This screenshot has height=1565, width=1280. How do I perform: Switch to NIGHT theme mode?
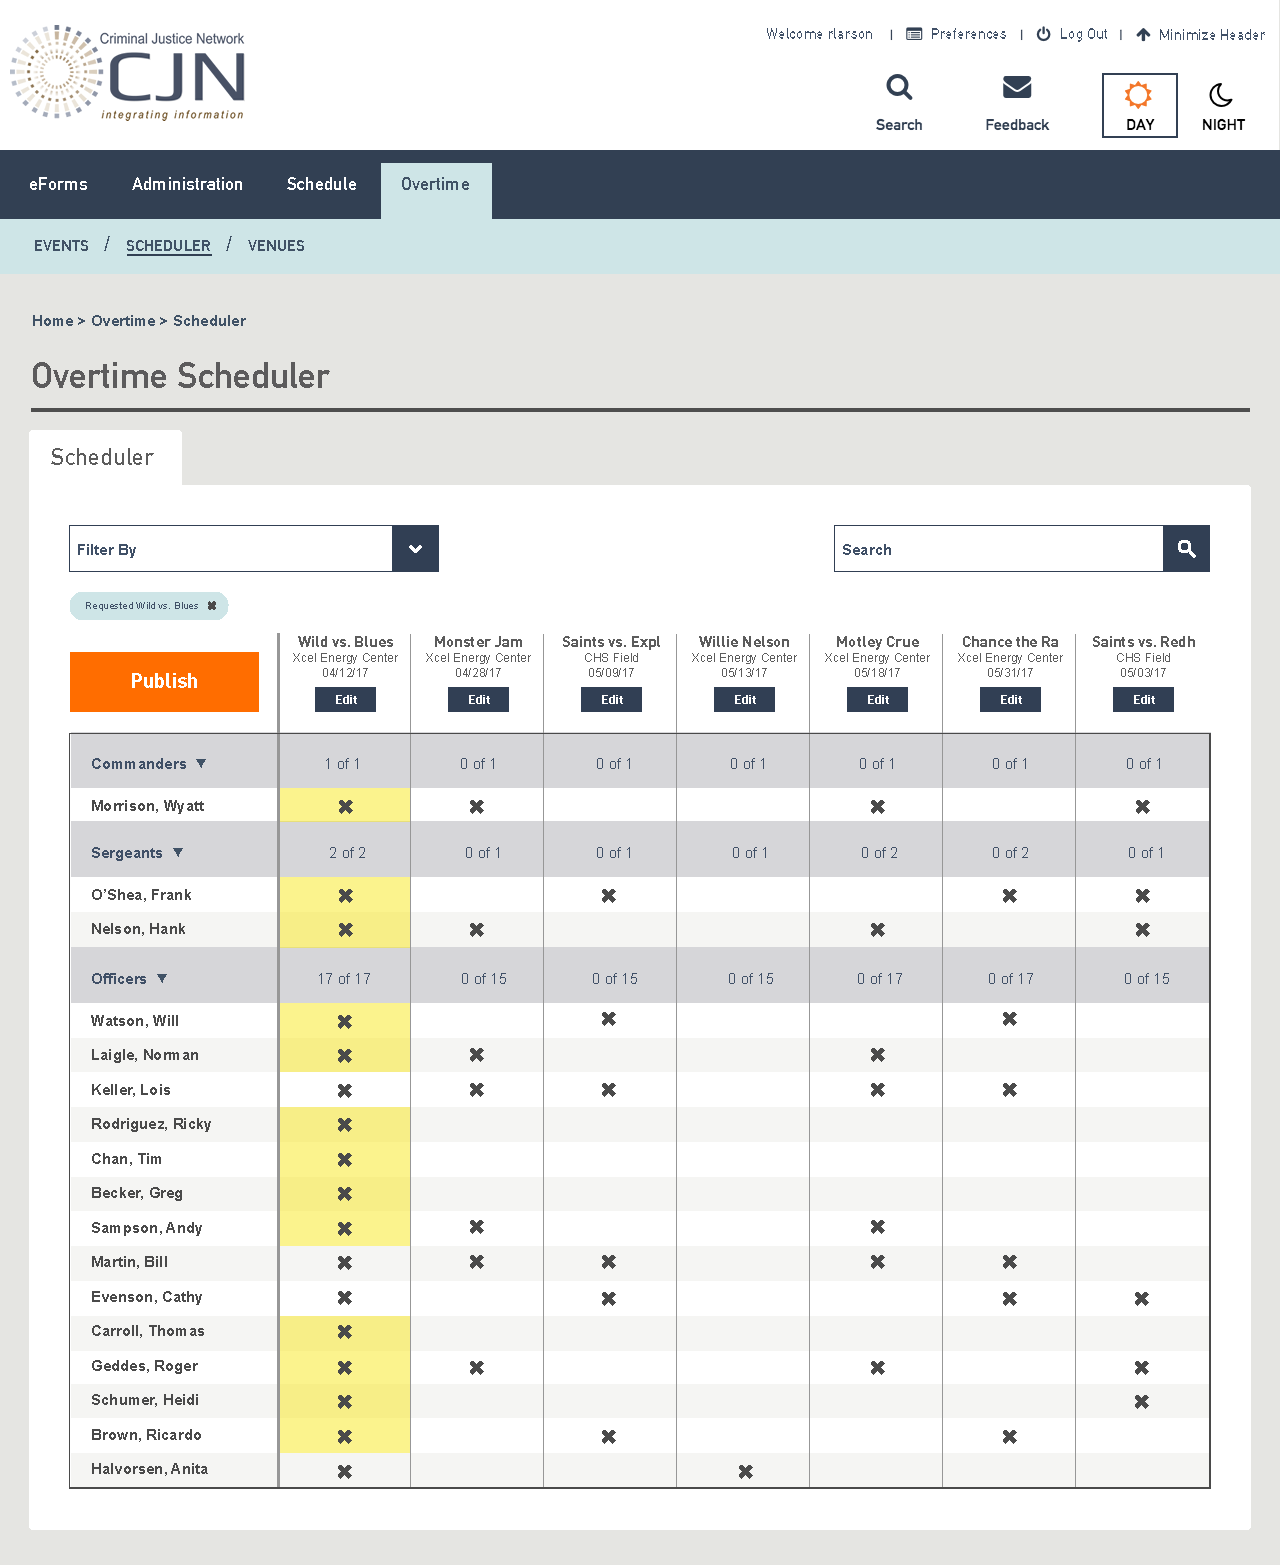click(x=1223, y=105)
